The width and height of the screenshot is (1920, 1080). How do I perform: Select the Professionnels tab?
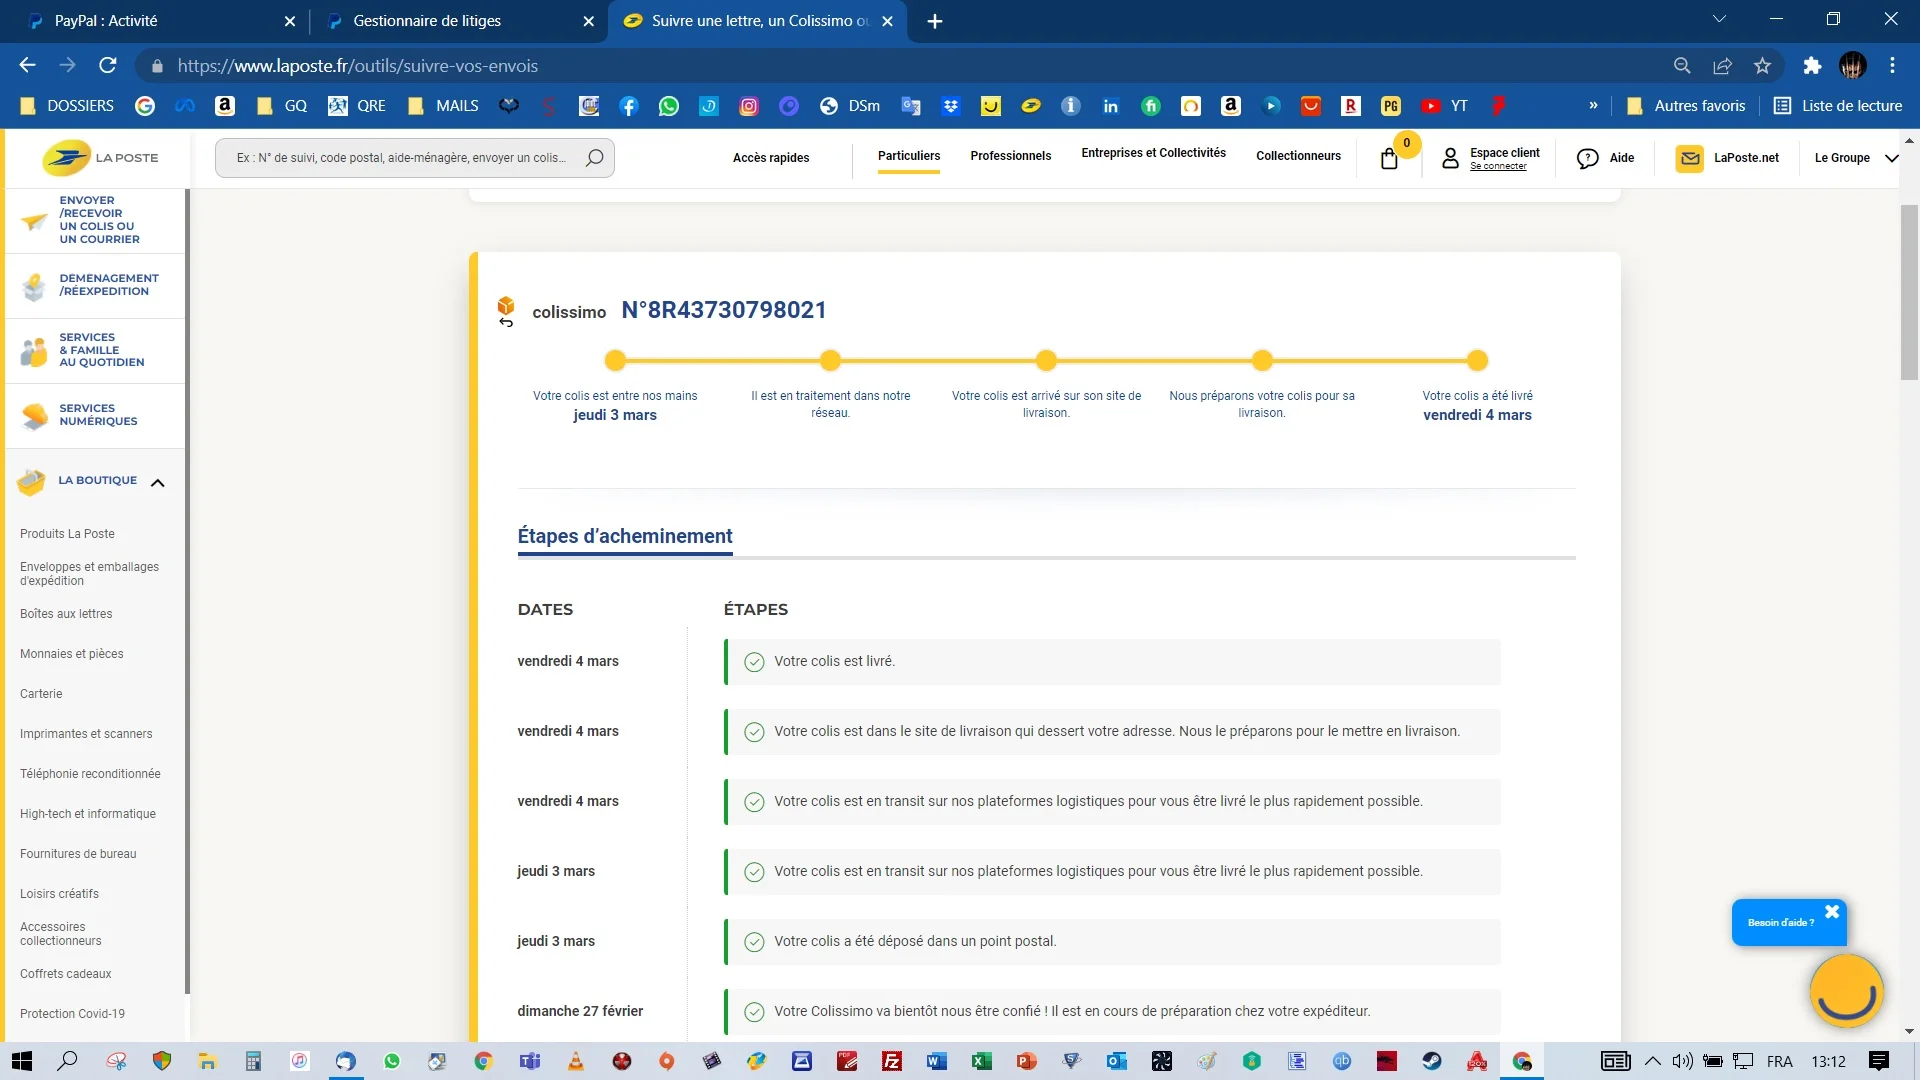pos(1010,156)
